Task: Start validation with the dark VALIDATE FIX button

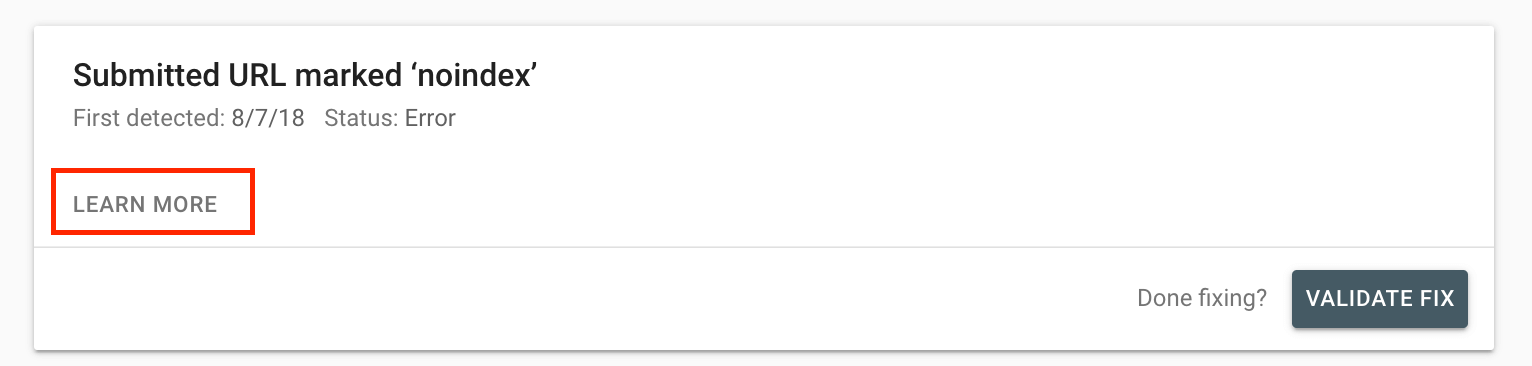Action: 1379,299
